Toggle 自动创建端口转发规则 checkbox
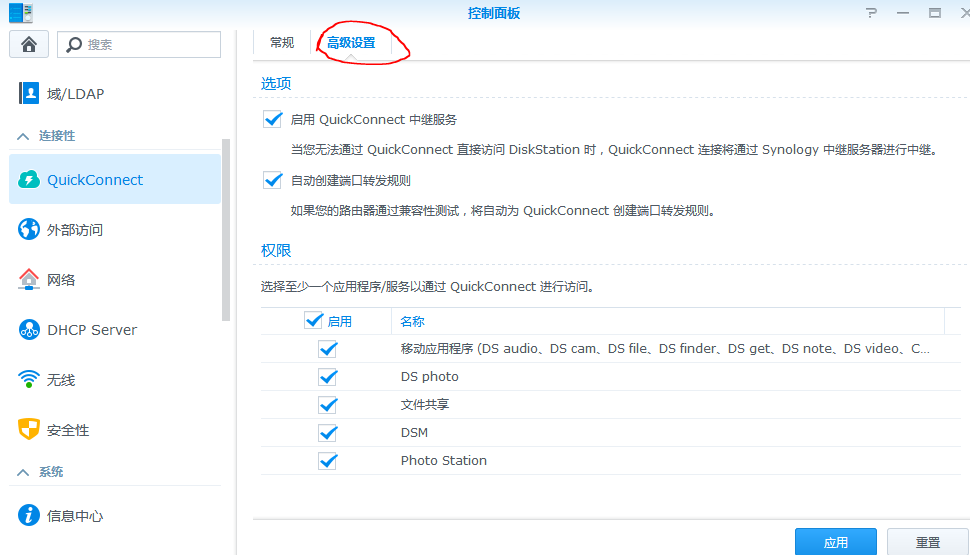Screen dimensions: 970x555 [273, 180]
